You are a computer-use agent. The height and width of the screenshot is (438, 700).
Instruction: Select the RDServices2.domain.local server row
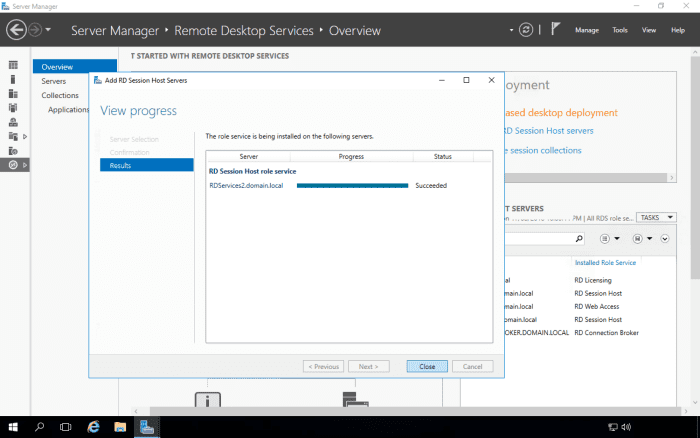(349, 185)
